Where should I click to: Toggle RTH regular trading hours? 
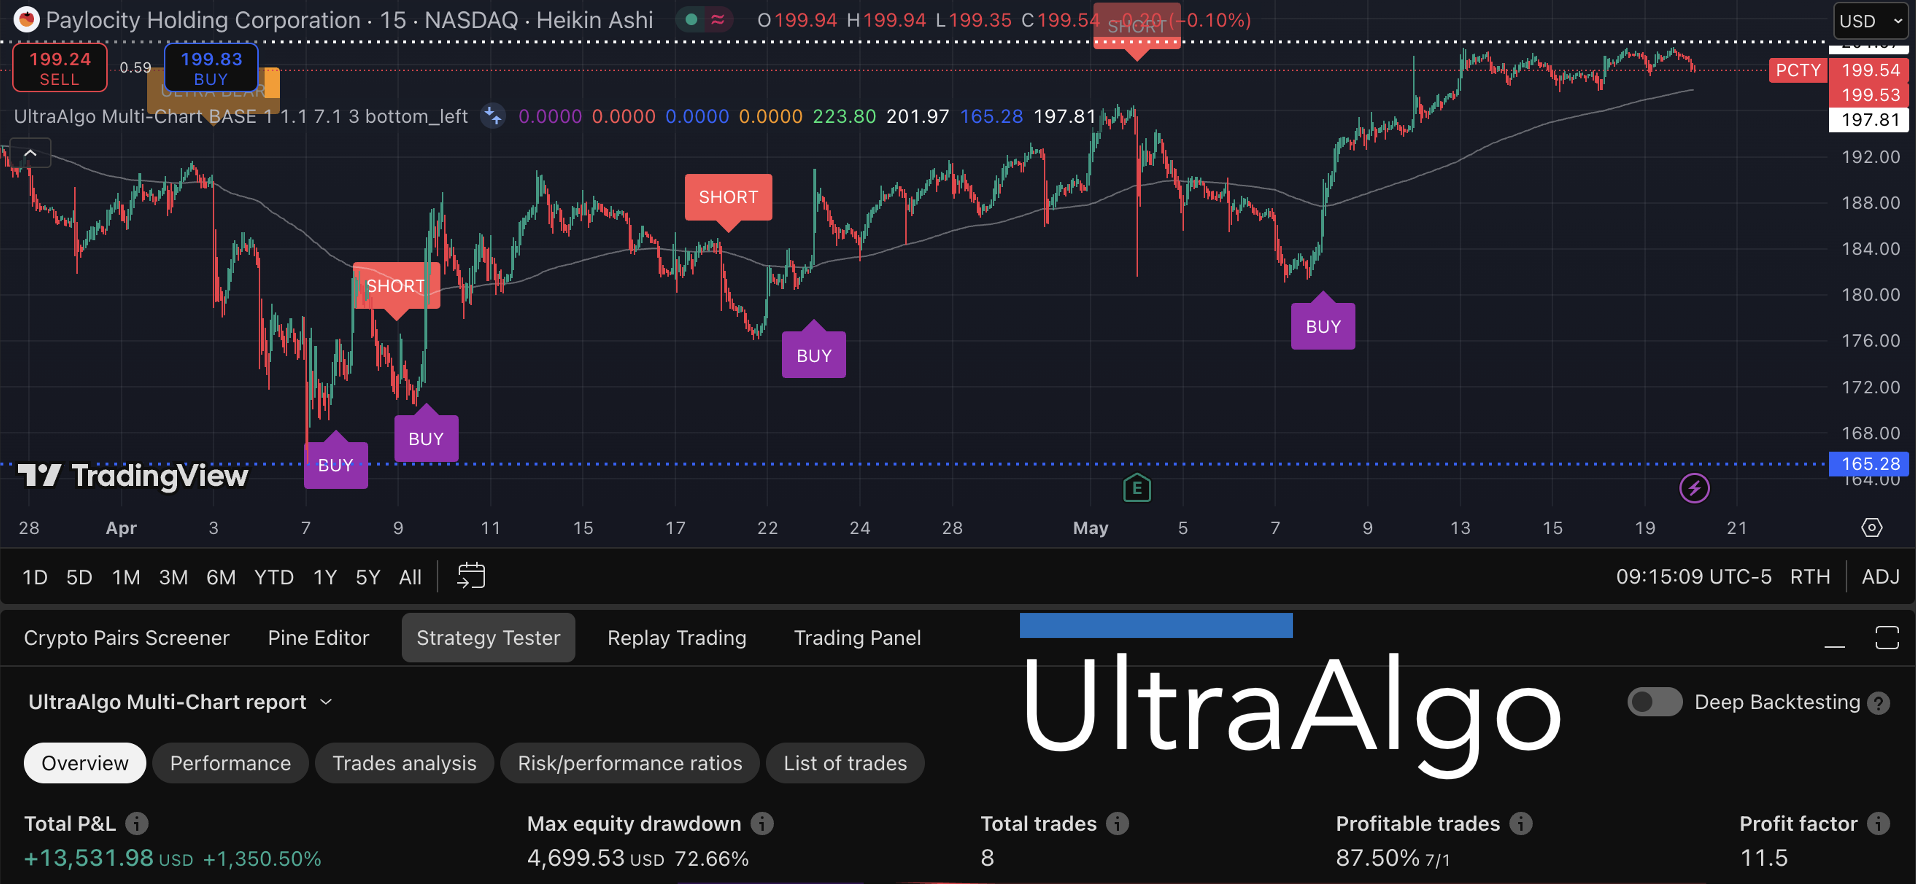pos(1810,577)
